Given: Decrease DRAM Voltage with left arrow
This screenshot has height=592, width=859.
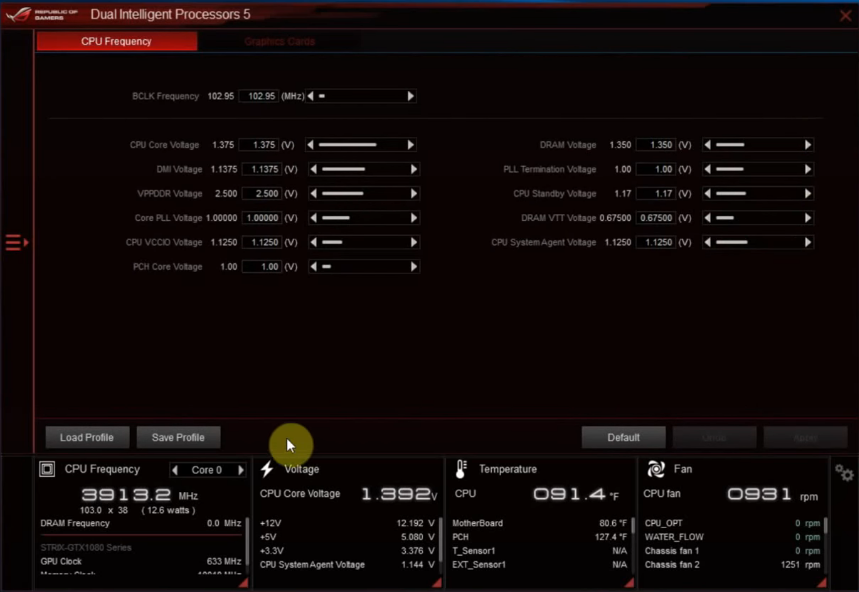Looking at the screenshot, I should [x=707, y=145].
